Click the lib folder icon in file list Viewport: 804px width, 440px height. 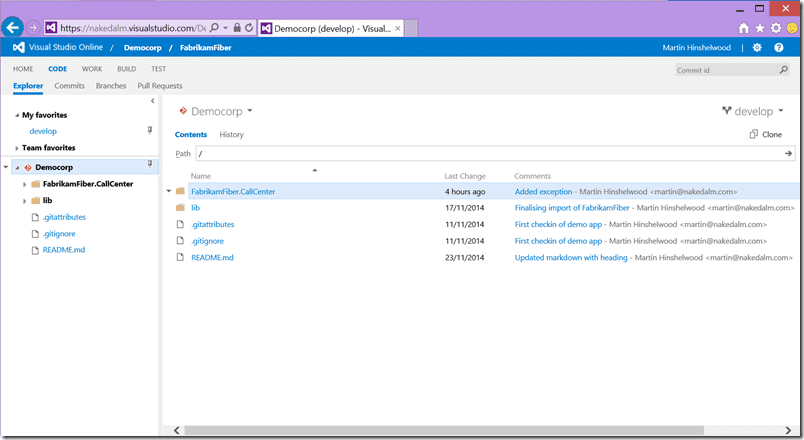coord(180,208)
